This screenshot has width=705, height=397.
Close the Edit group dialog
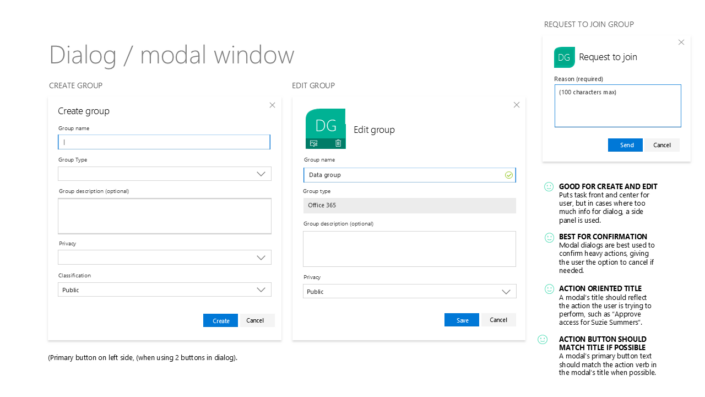[x=517, y=105]
